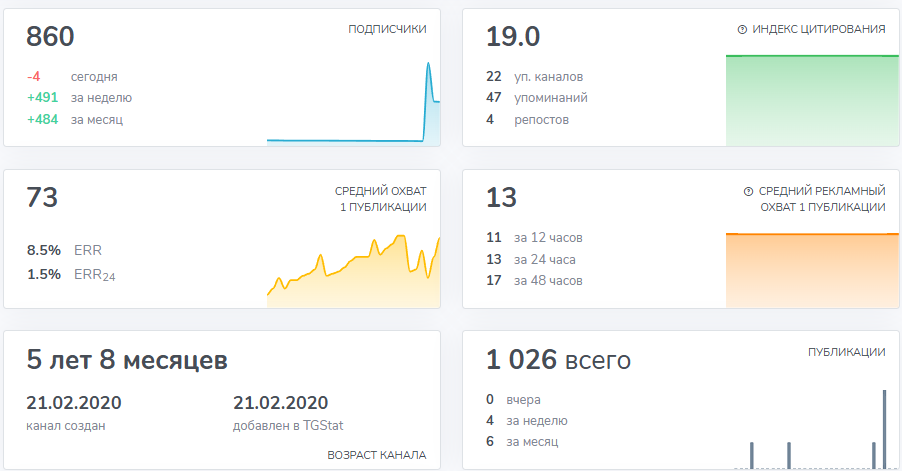Click the 1 026 всего publications total
This screenshot has height=471, width=902.
[558, 360]
